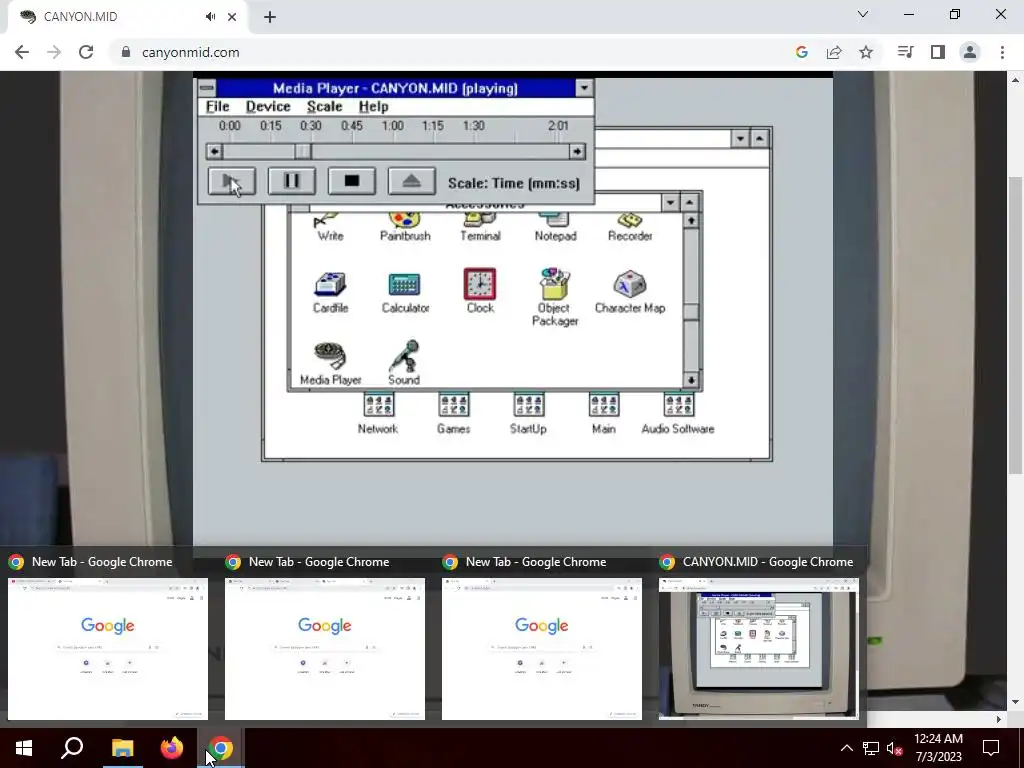This screenshot has height=768, width=1024.
Task: Select the Recorder icon
Action: pyautogui.click(x=630, y=225)
